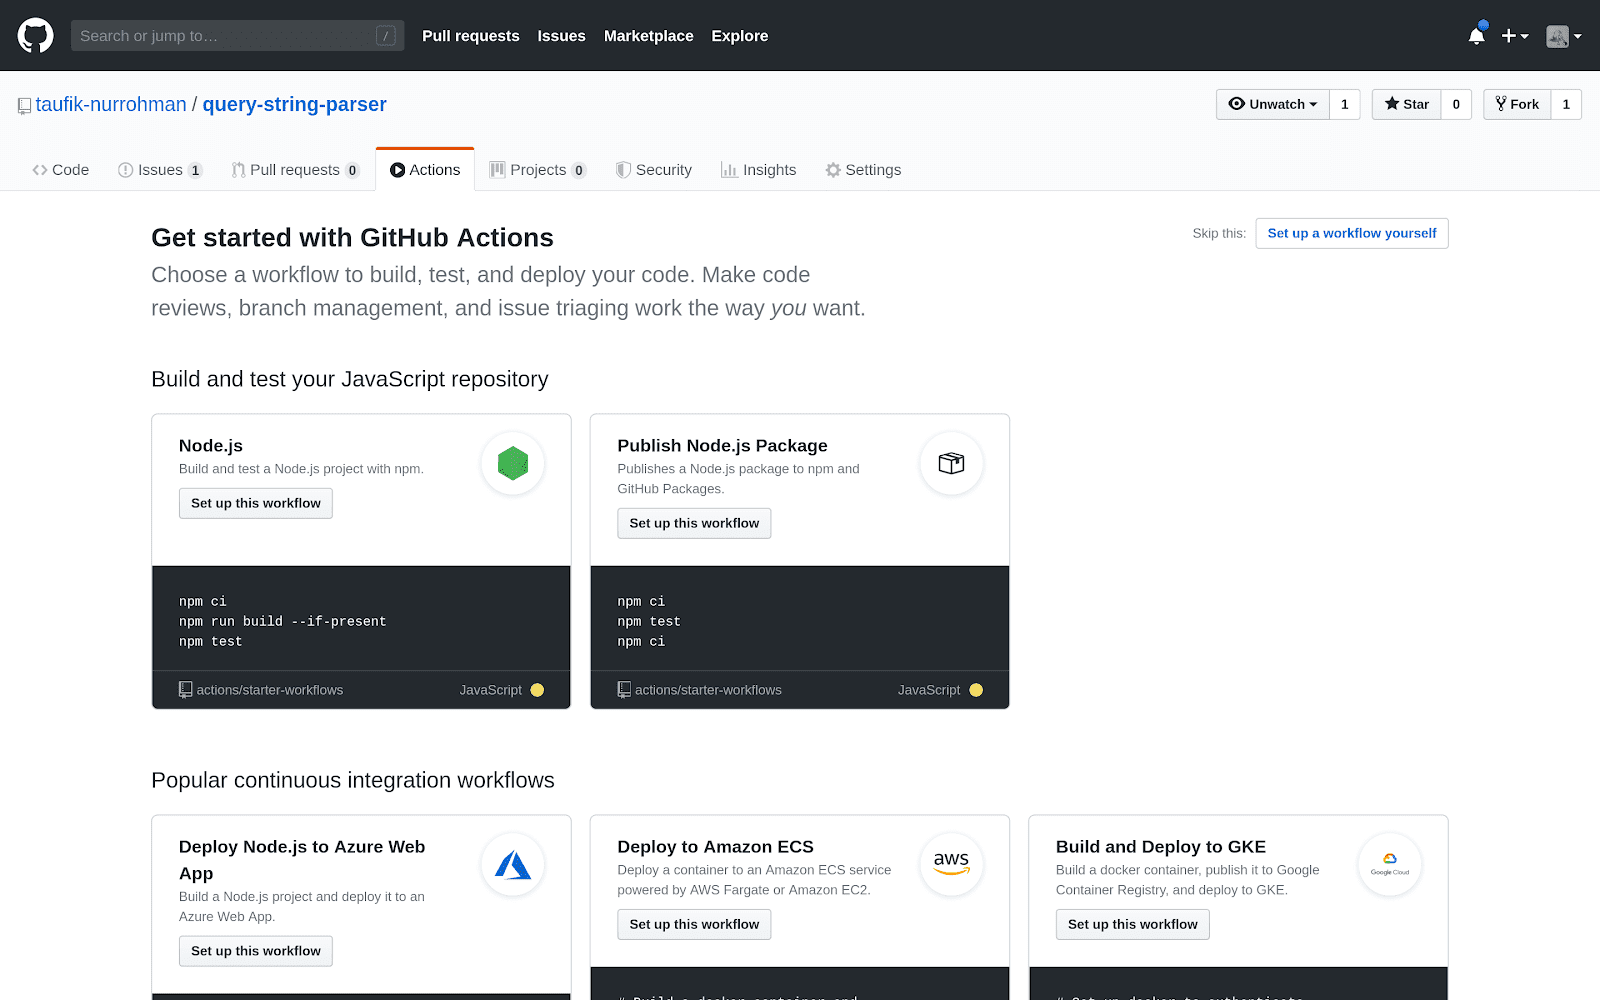Switch to the Projects tab
This screenshot has width=1600, height=1000.
coord(538,170)
